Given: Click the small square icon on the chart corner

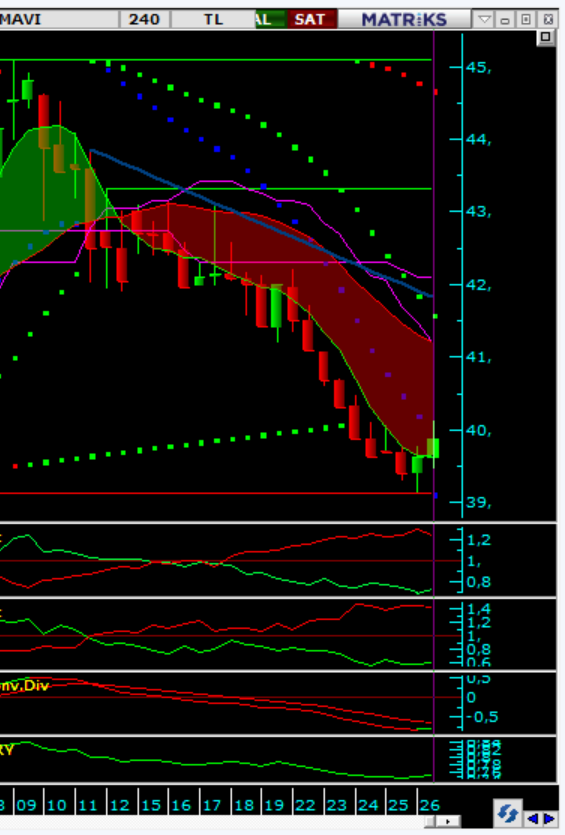Looking at the screenshot, I should tap(546, 37).
